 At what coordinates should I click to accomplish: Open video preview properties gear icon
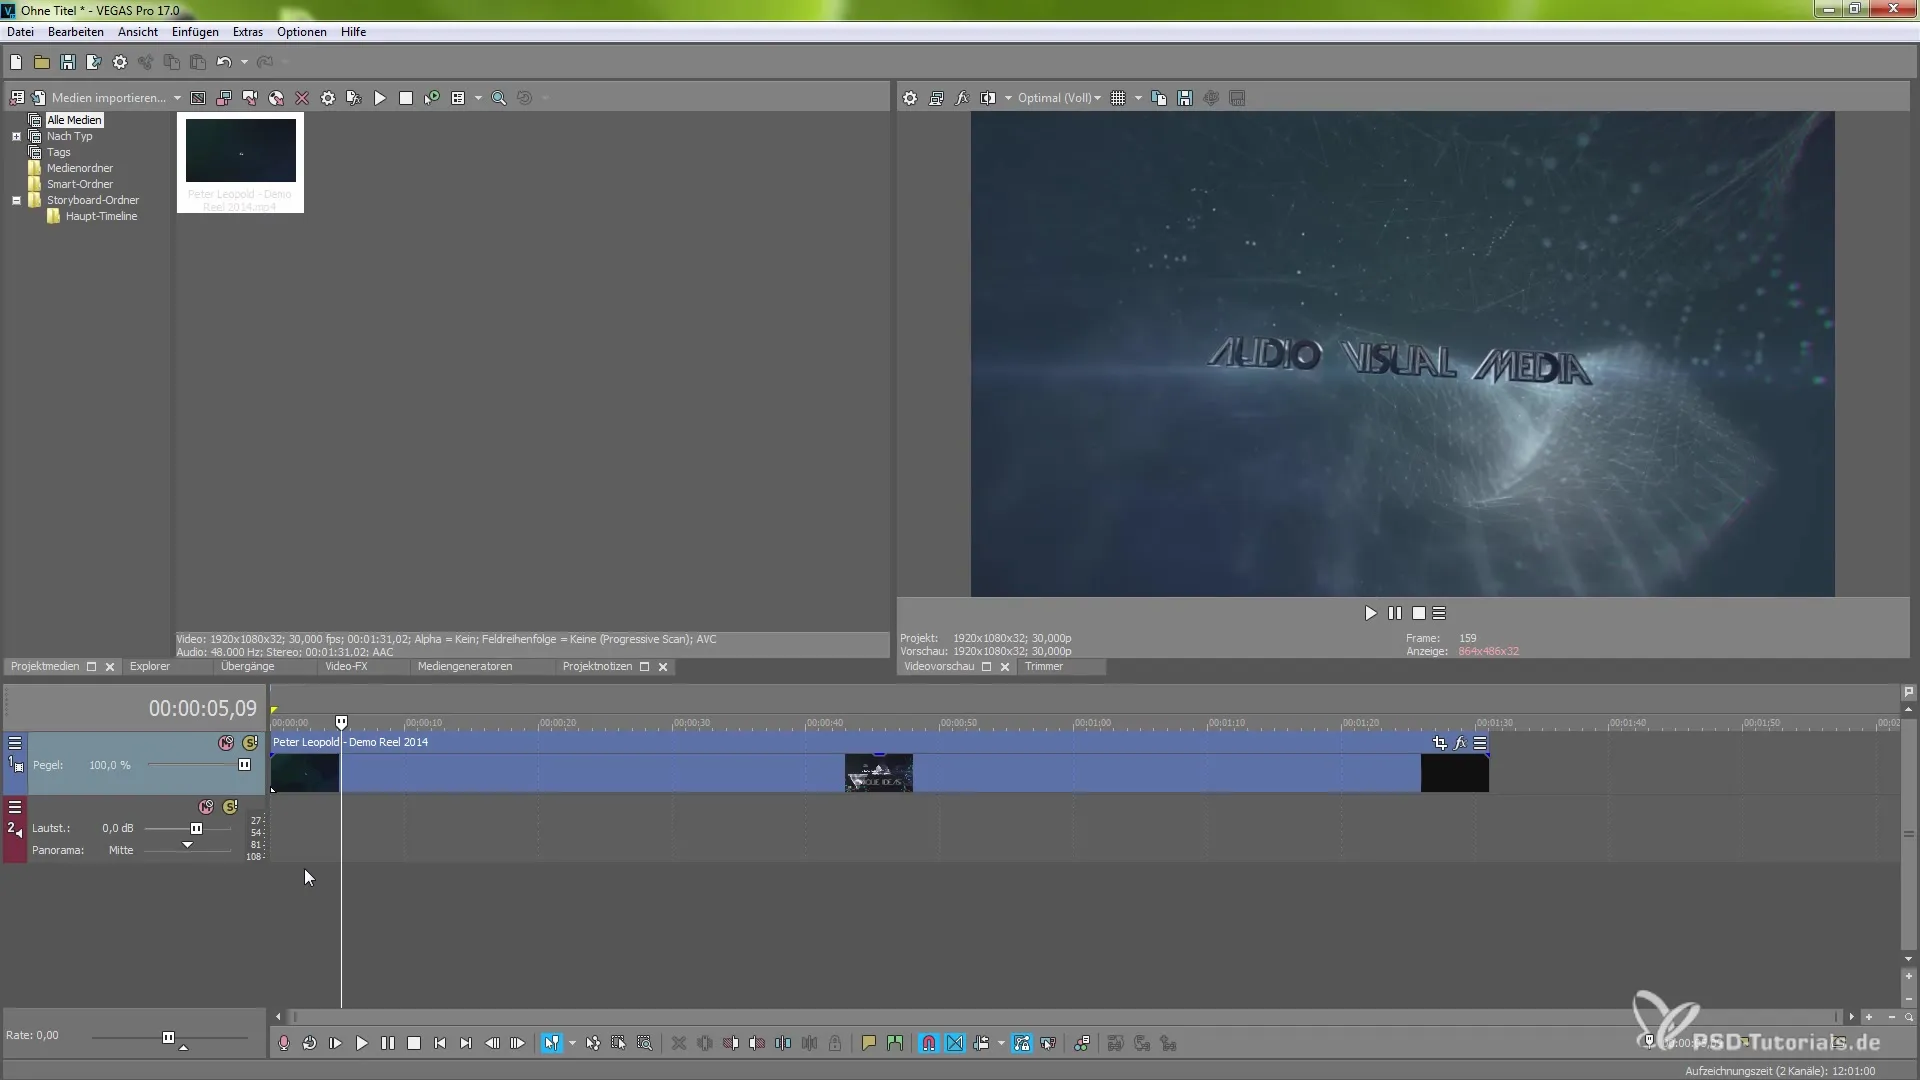pyautogui.click(x=910, y=98)
